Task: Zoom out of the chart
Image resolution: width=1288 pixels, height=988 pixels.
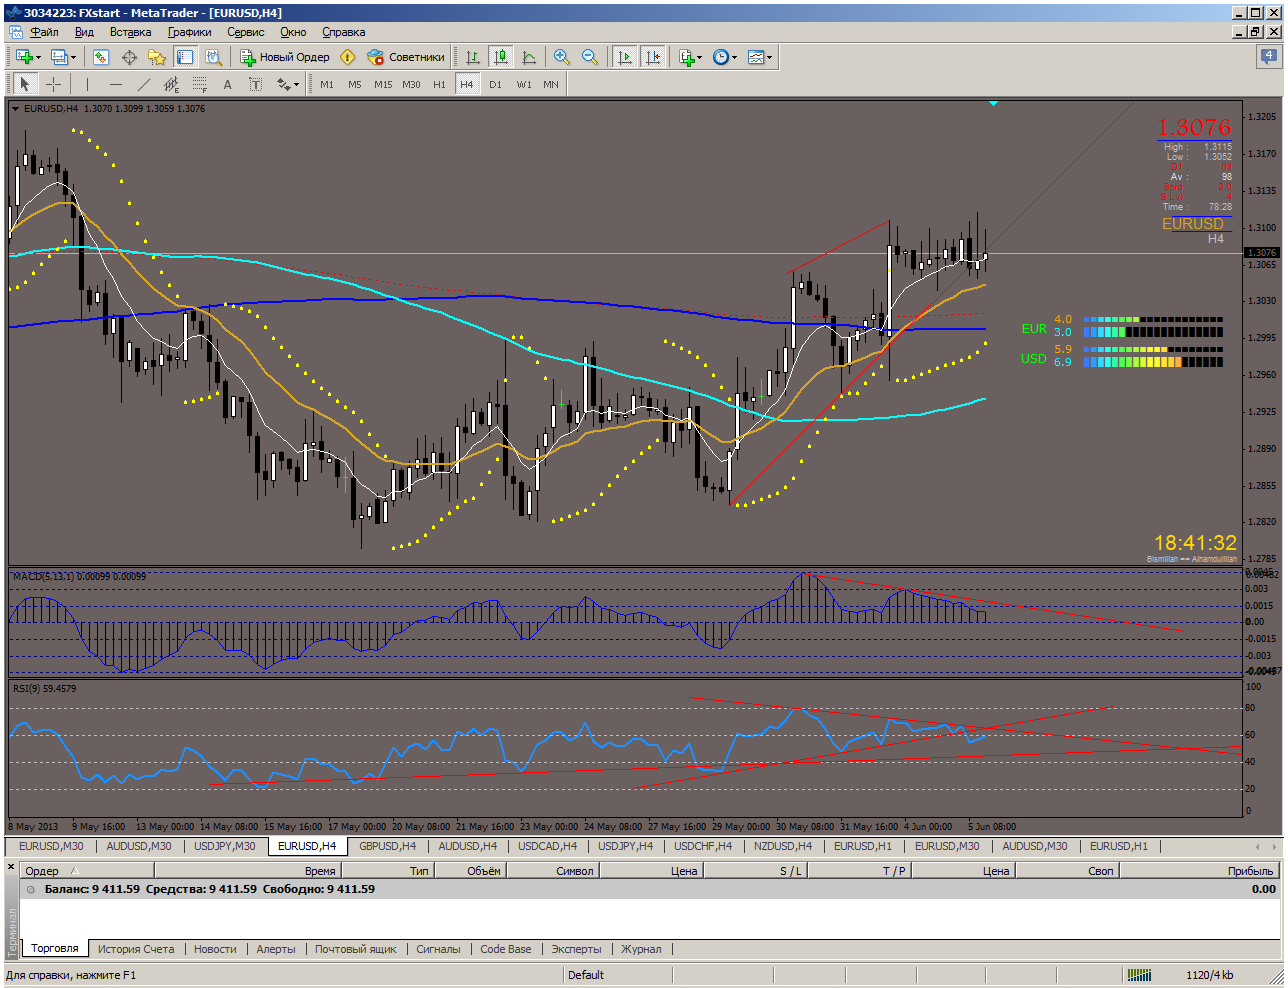Action: 590,57
